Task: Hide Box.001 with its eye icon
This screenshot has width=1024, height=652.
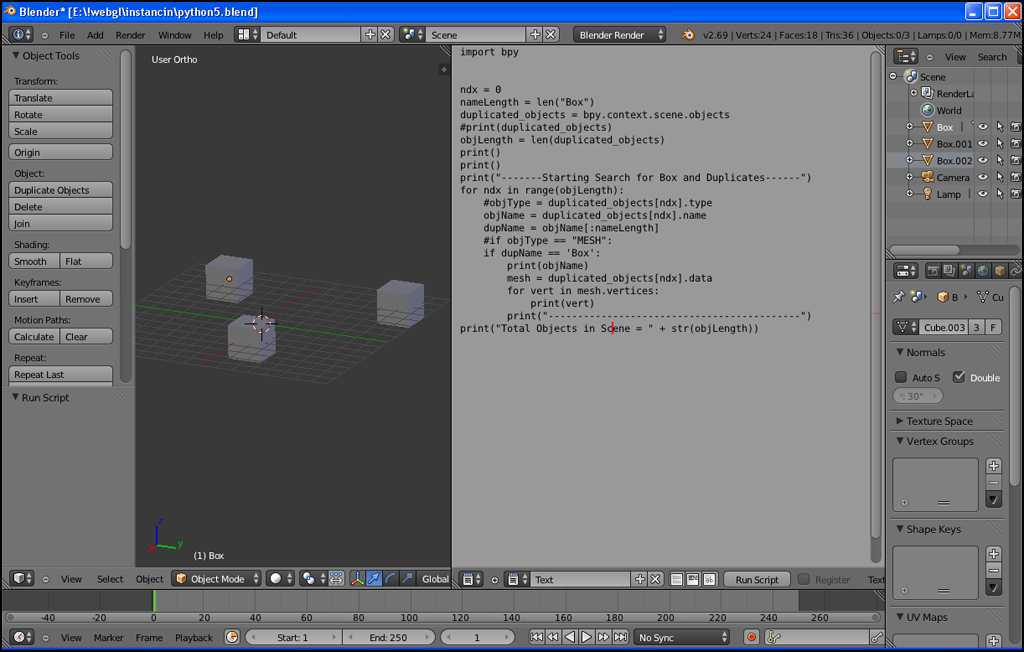Action: point(983,143)
